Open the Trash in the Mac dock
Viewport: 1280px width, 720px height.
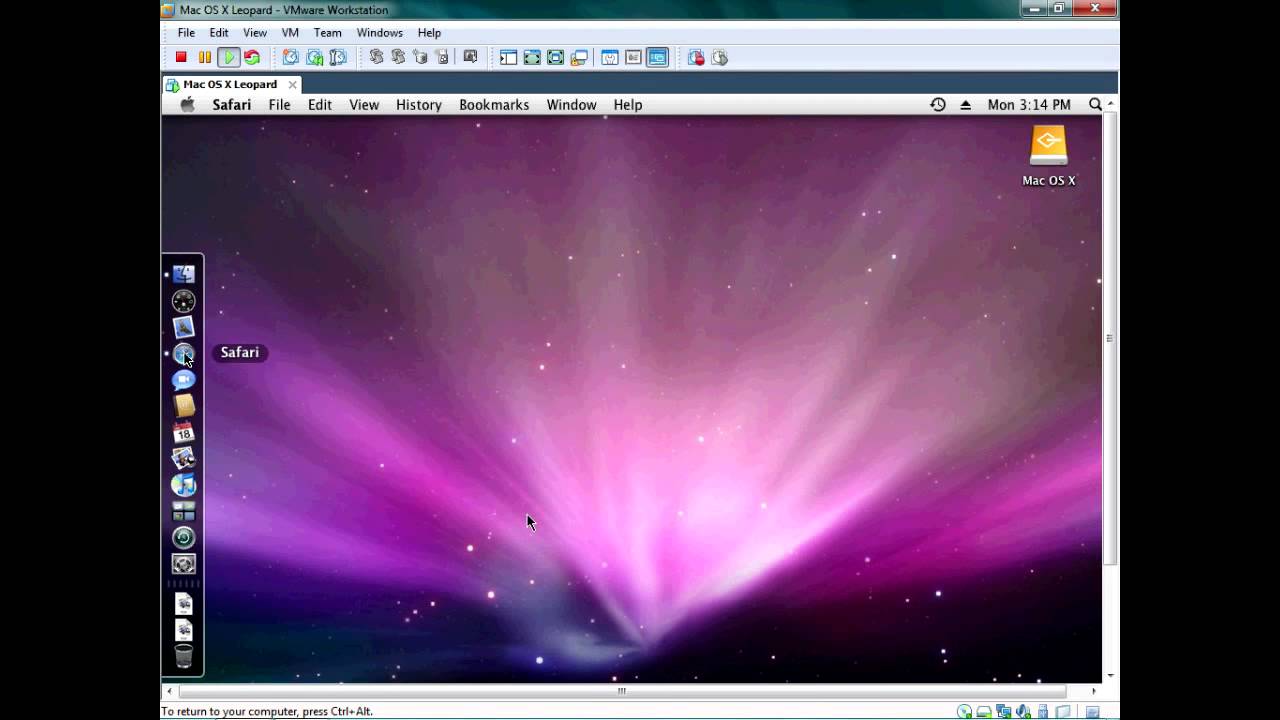pyautogui.click(x=183, y=656)
